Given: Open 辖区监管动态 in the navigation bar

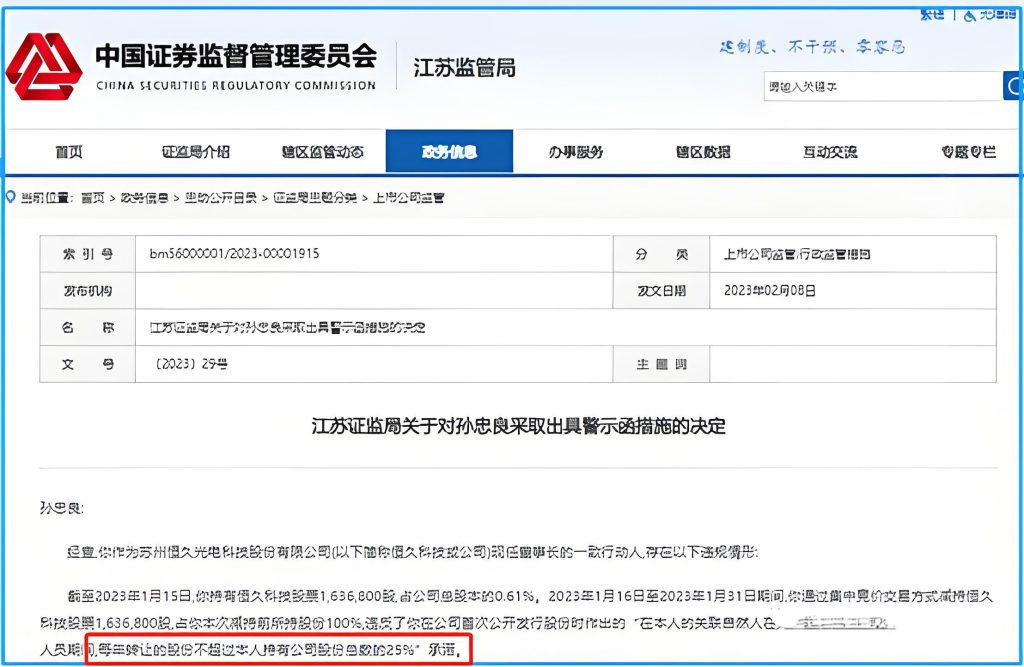Looking at the screenshot, I should pyautogui.click(x=322, y=152).
